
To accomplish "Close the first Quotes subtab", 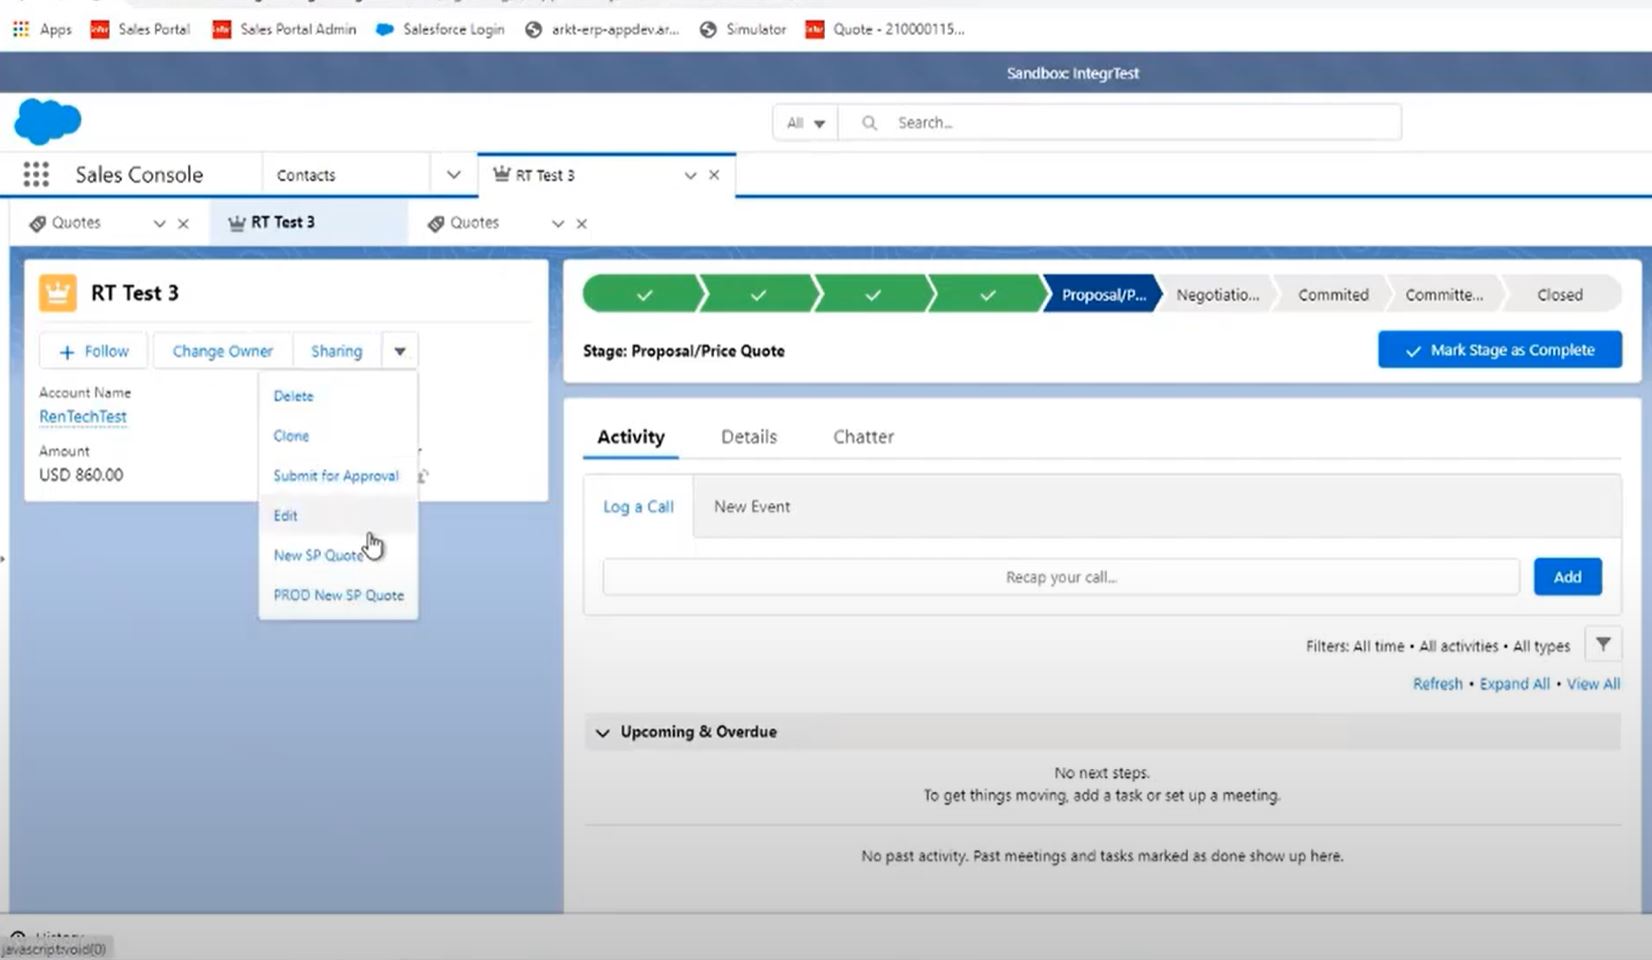I will coord(183,223).
